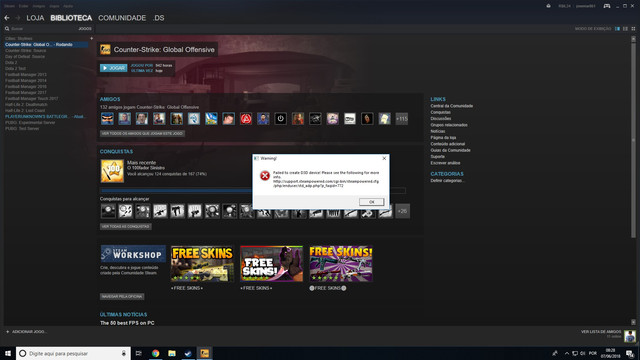The width and height of the screenshot is (640, 360).
Task: Switch to the list view mode icon
Action: coord(625,29)
